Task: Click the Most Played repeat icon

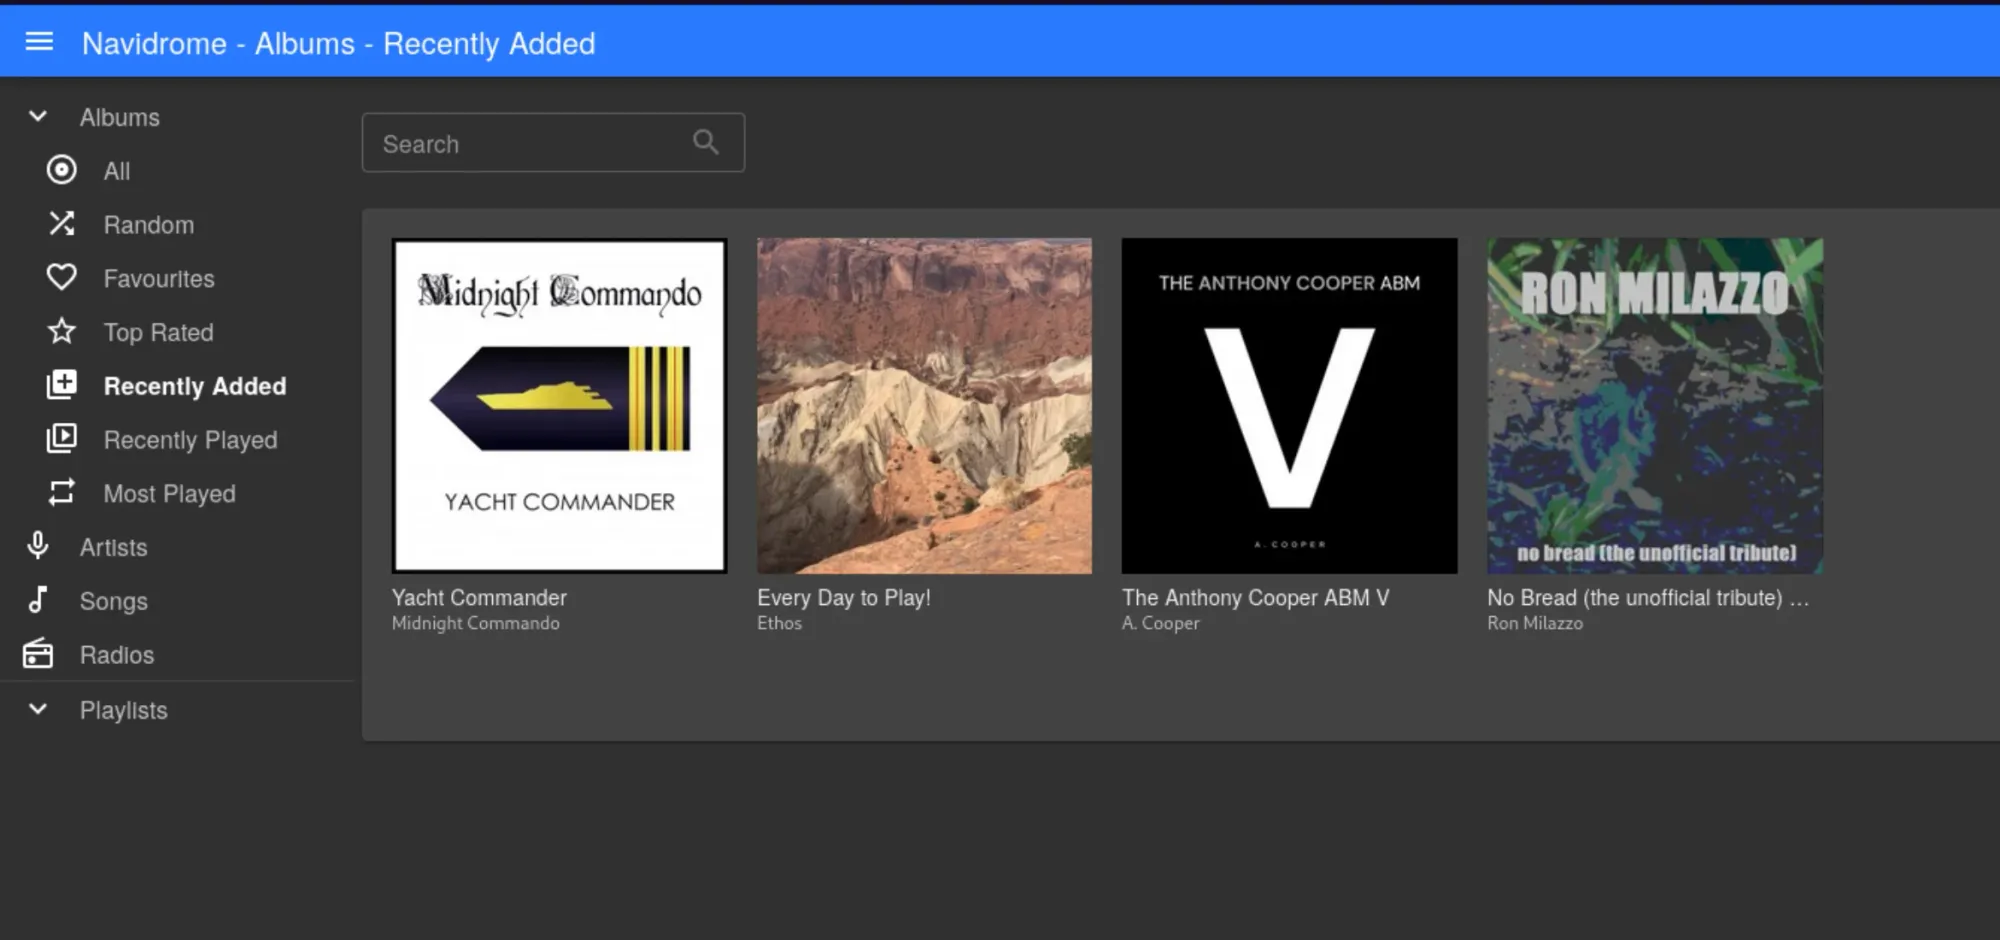Action: coord(61,493)
